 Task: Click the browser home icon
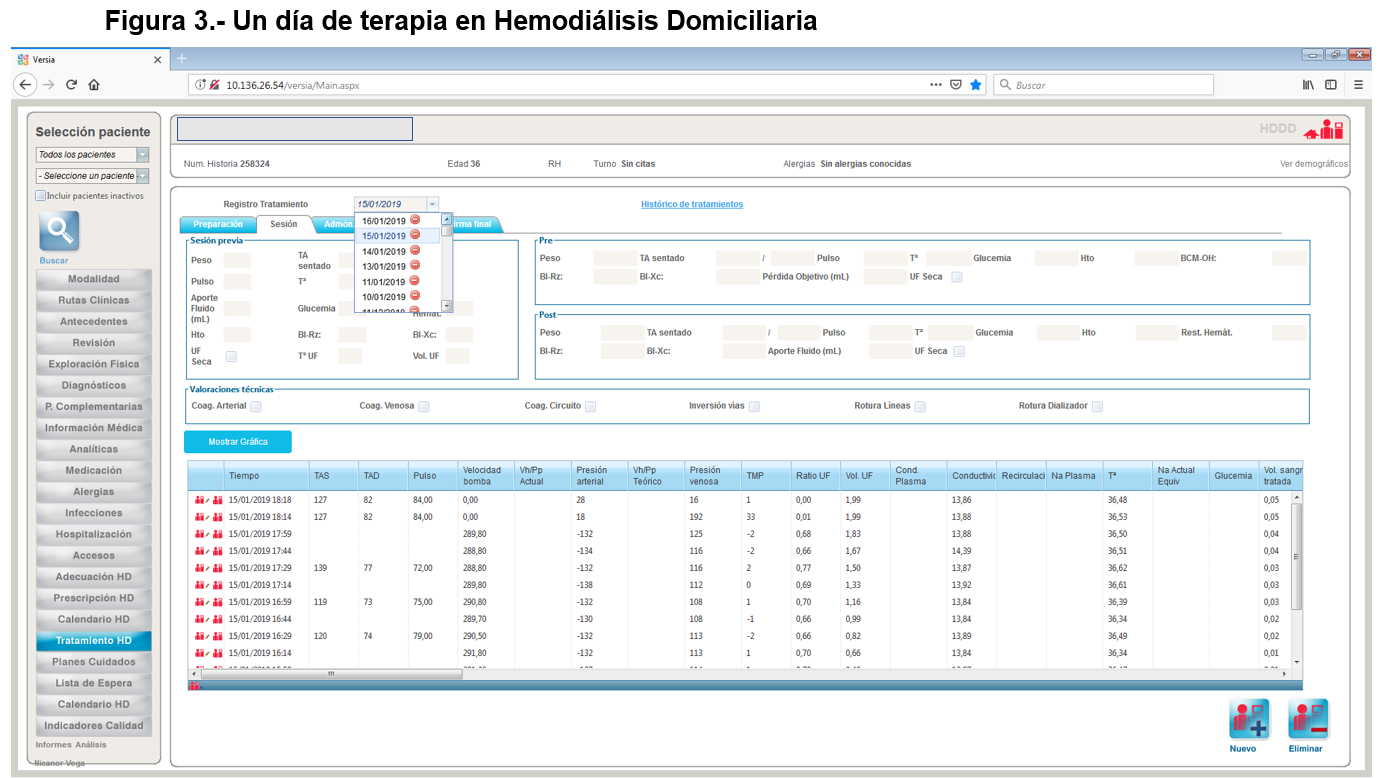[x=94, y=85]
